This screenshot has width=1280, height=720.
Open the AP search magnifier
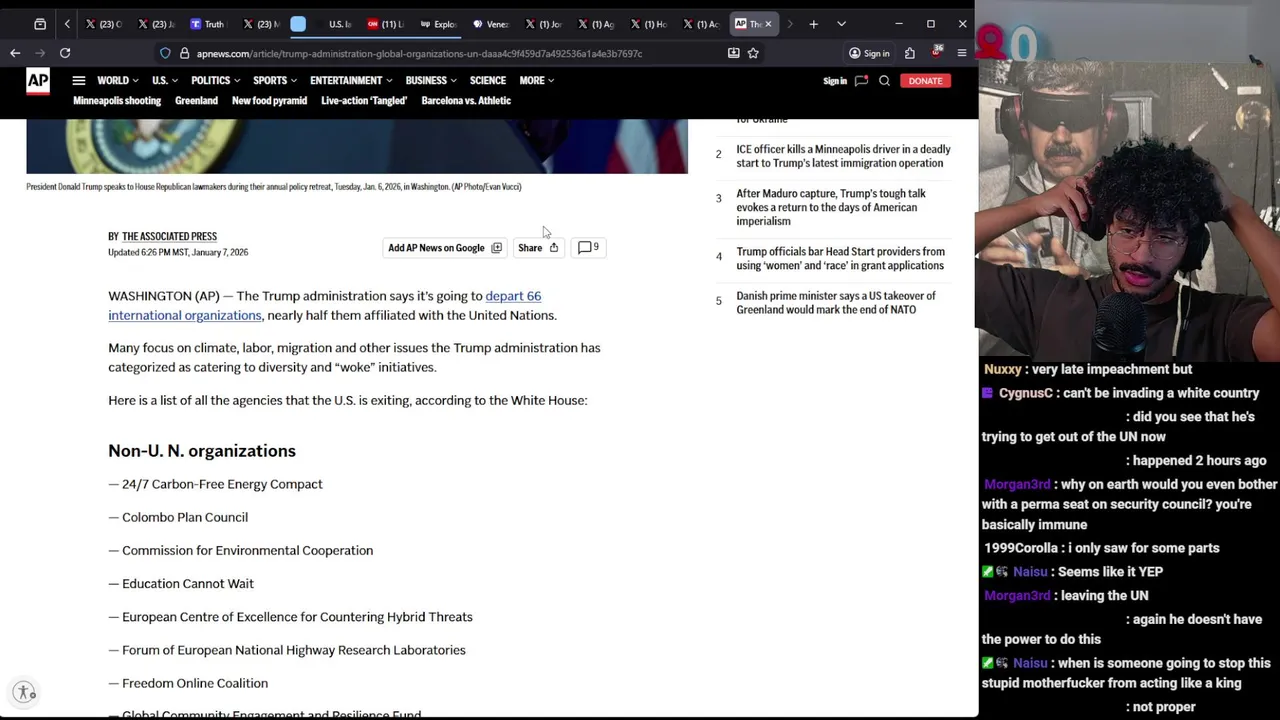click(x=884, y=81)
